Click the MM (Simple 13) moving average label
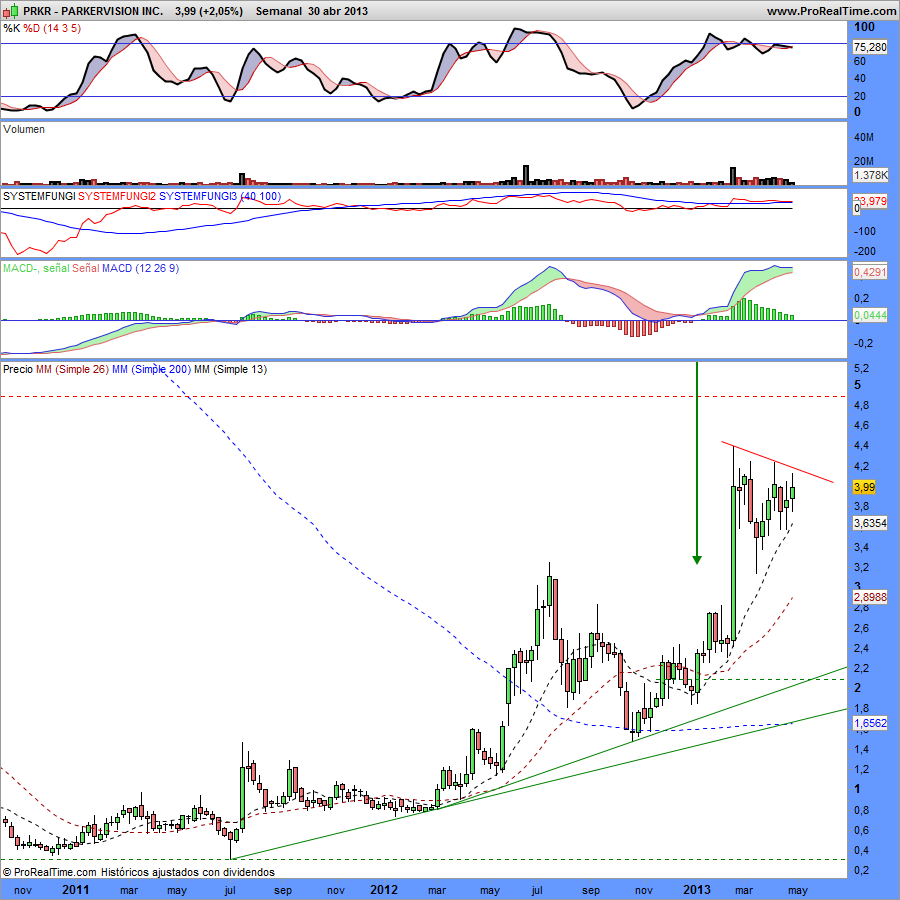Viewport: 900px width, 900px height. [231, 369]
